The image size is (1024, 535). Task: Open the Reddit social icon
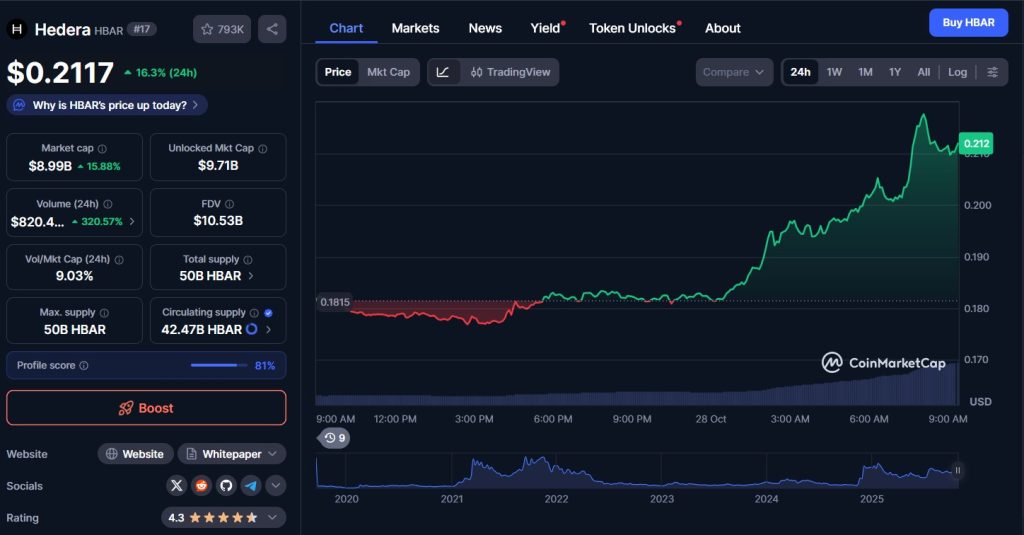pyautogui.click(x=201, y=486)
